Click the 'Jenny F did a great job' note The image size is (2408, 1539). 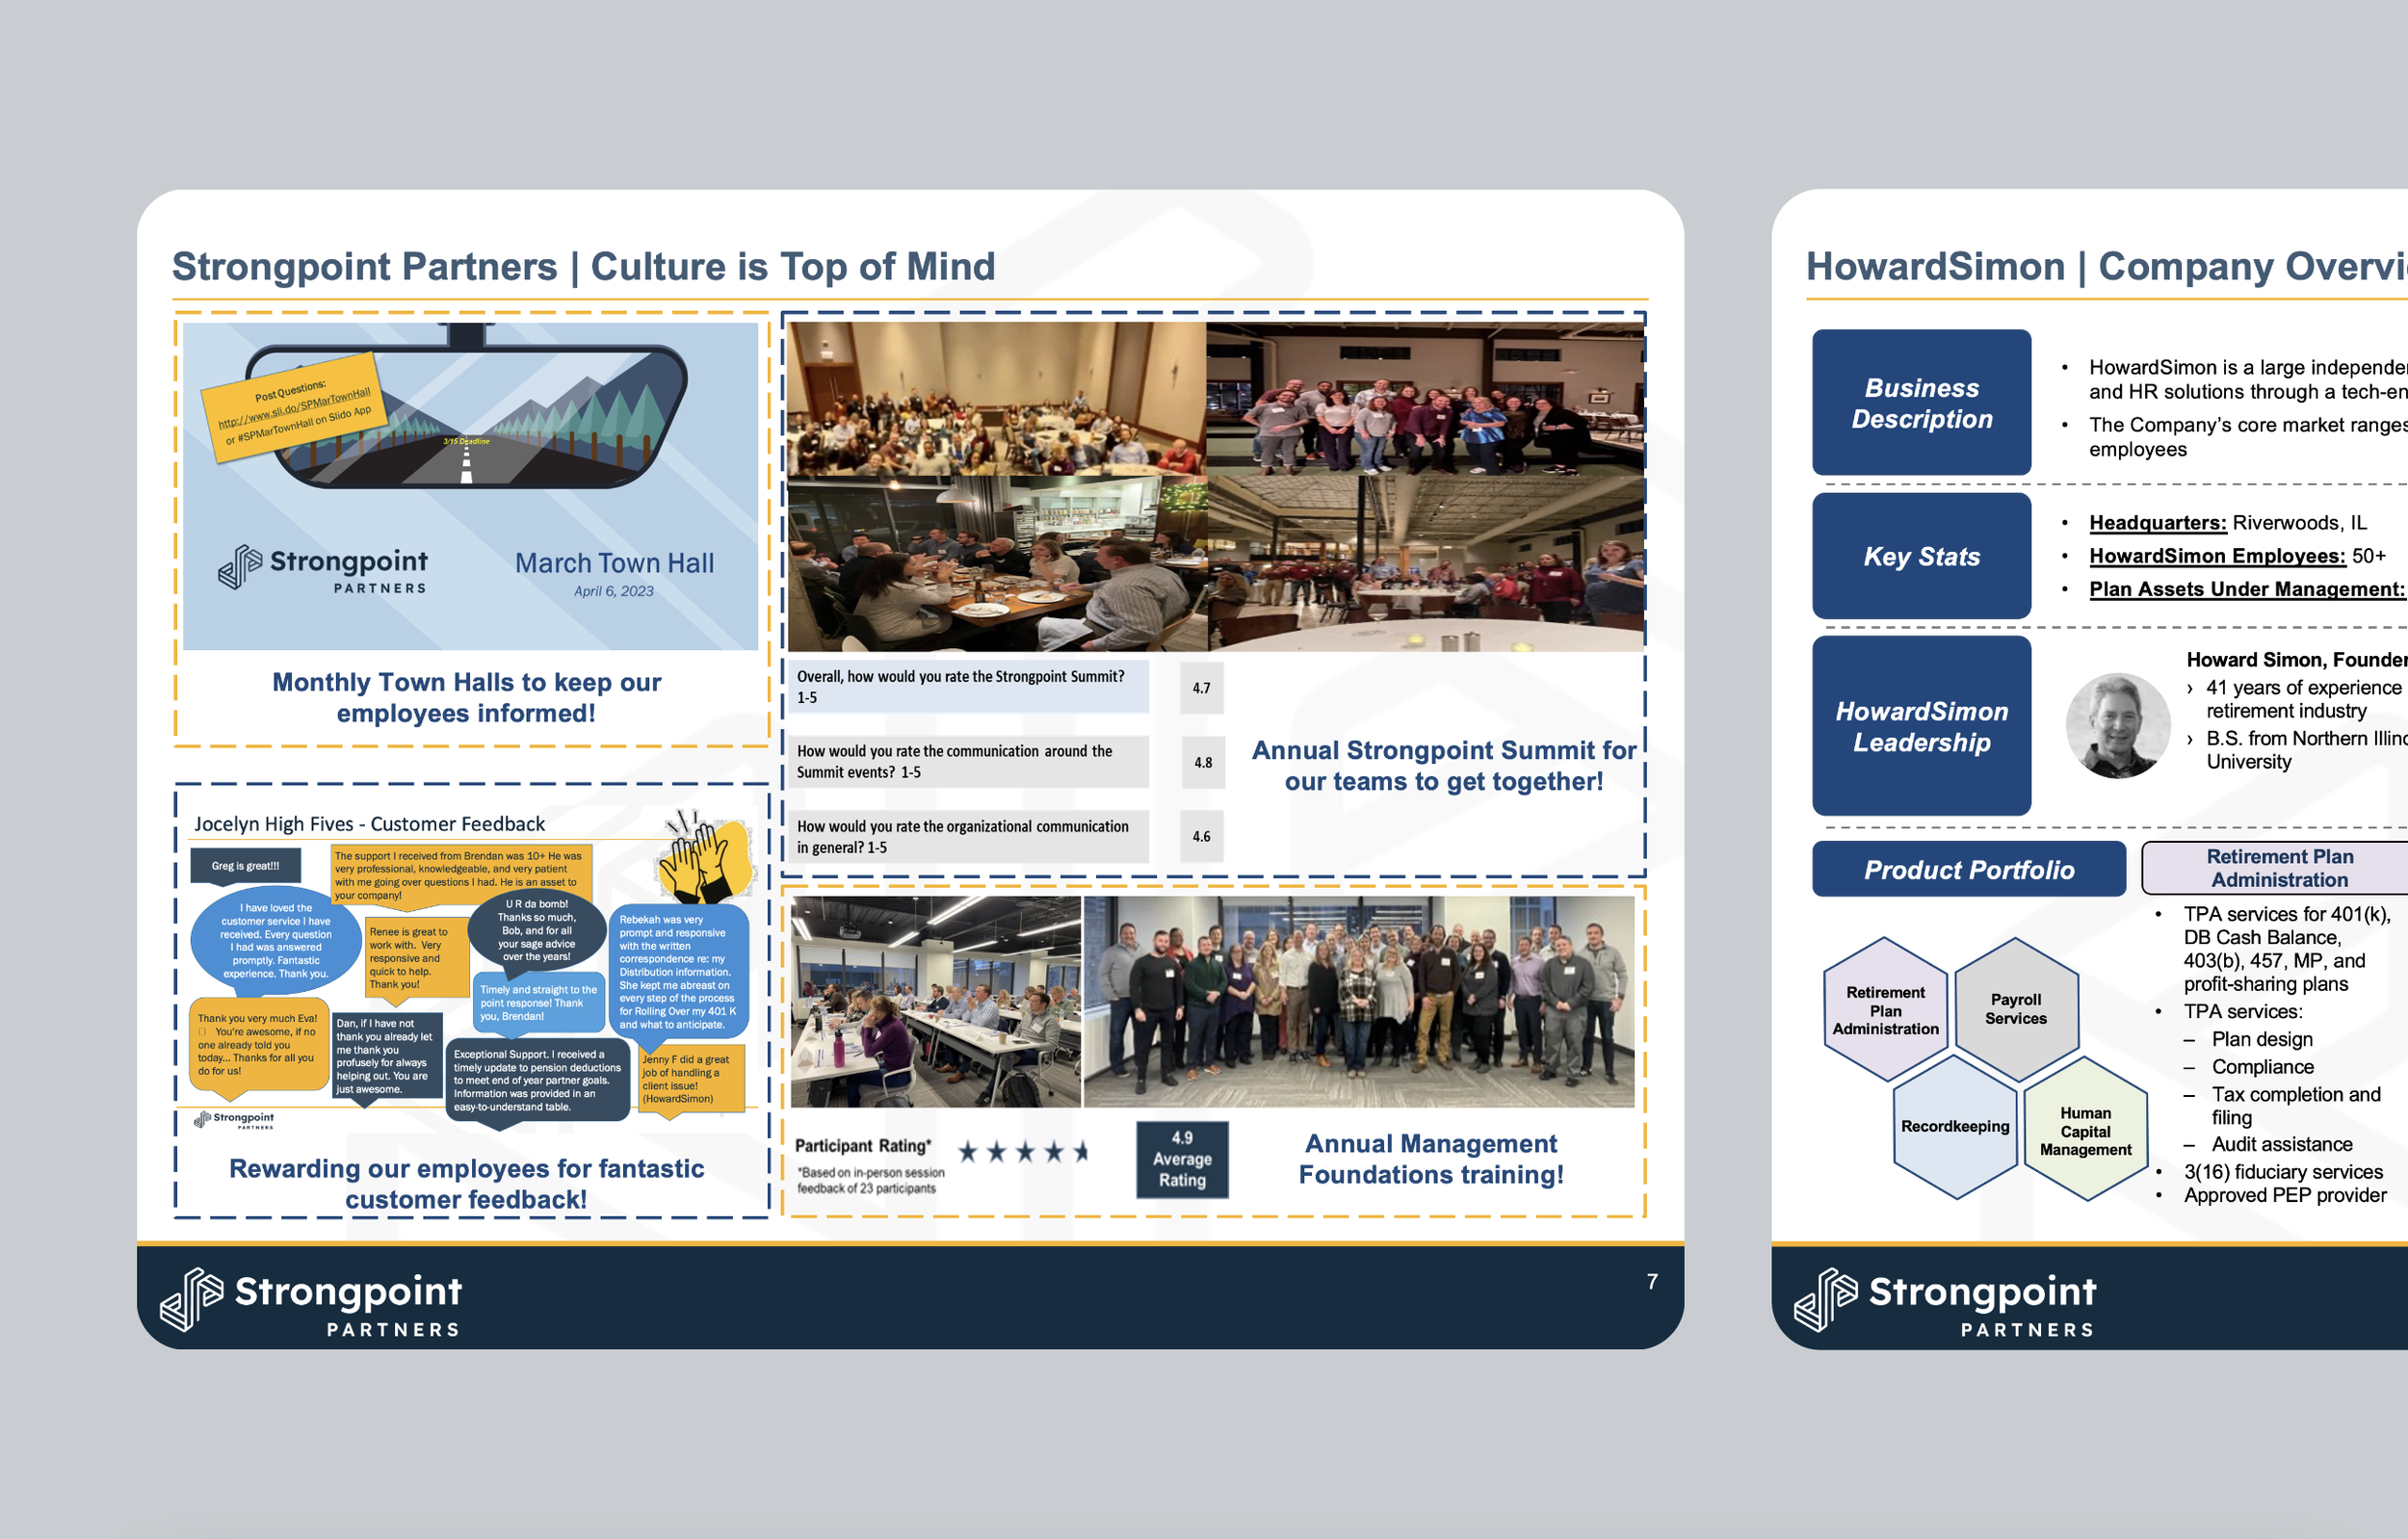pyautogui.click(x=692, y=1079)
